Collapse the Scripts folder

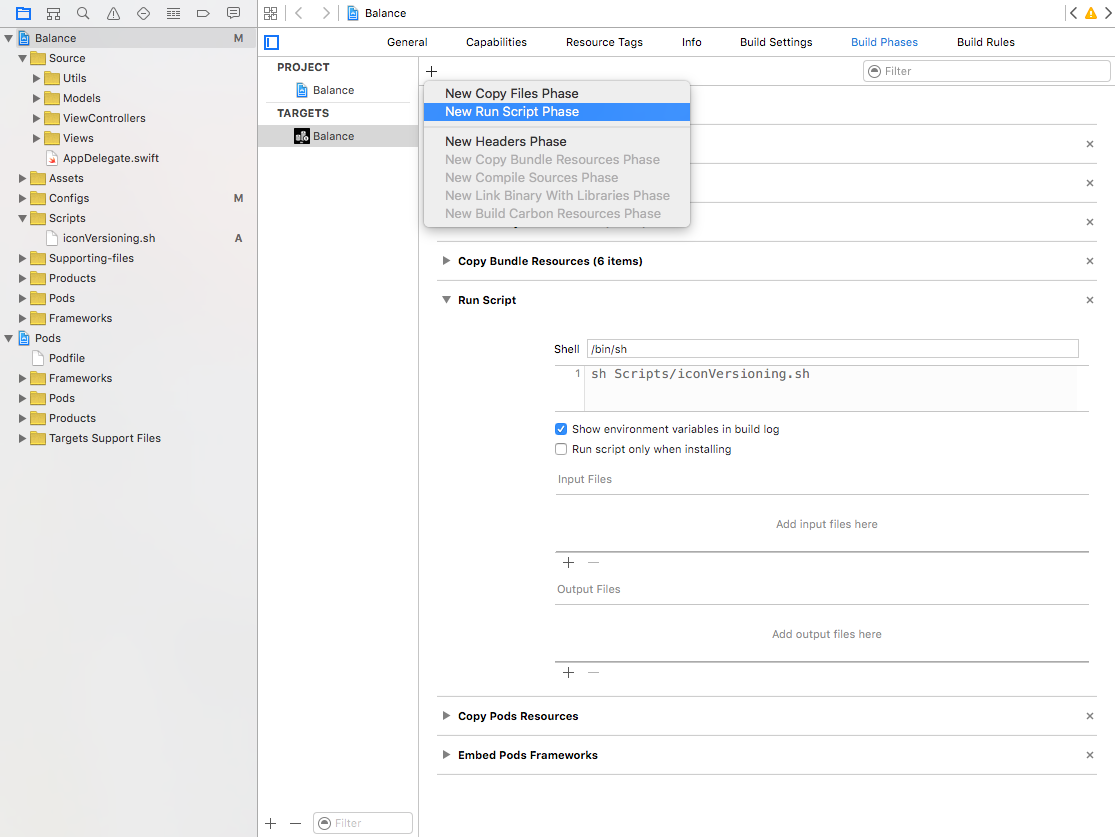(x=23, y=218)
